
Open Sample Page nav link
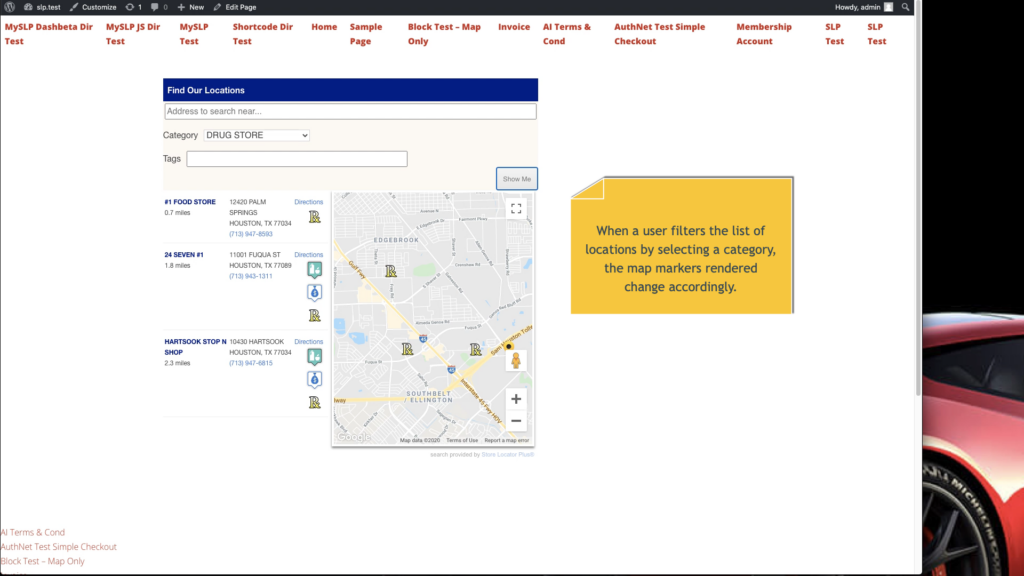366,34
